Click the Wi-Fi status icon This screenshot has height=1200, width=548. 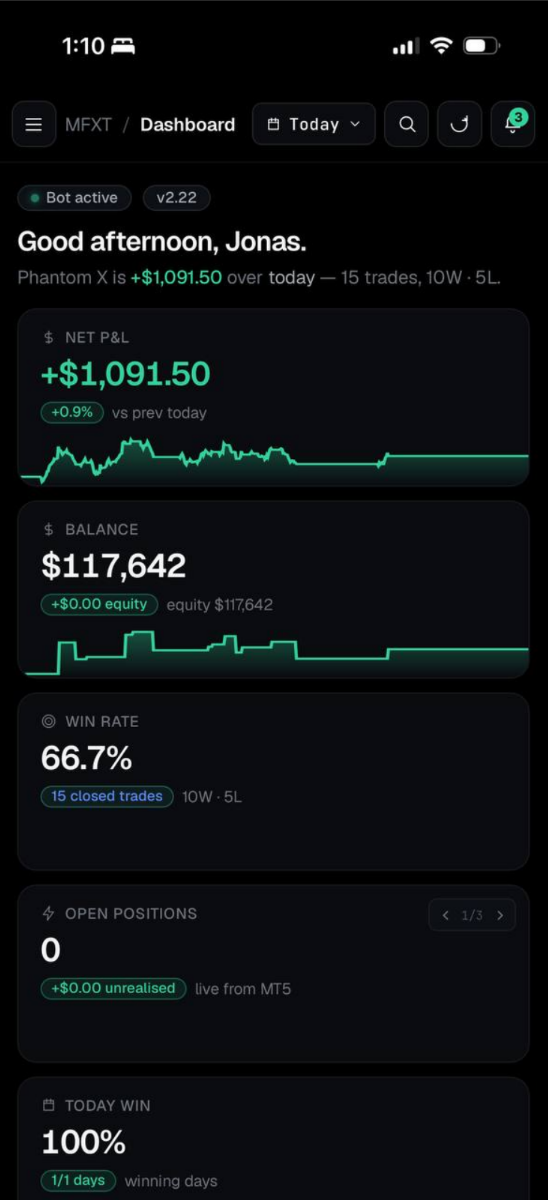[440, 46]
